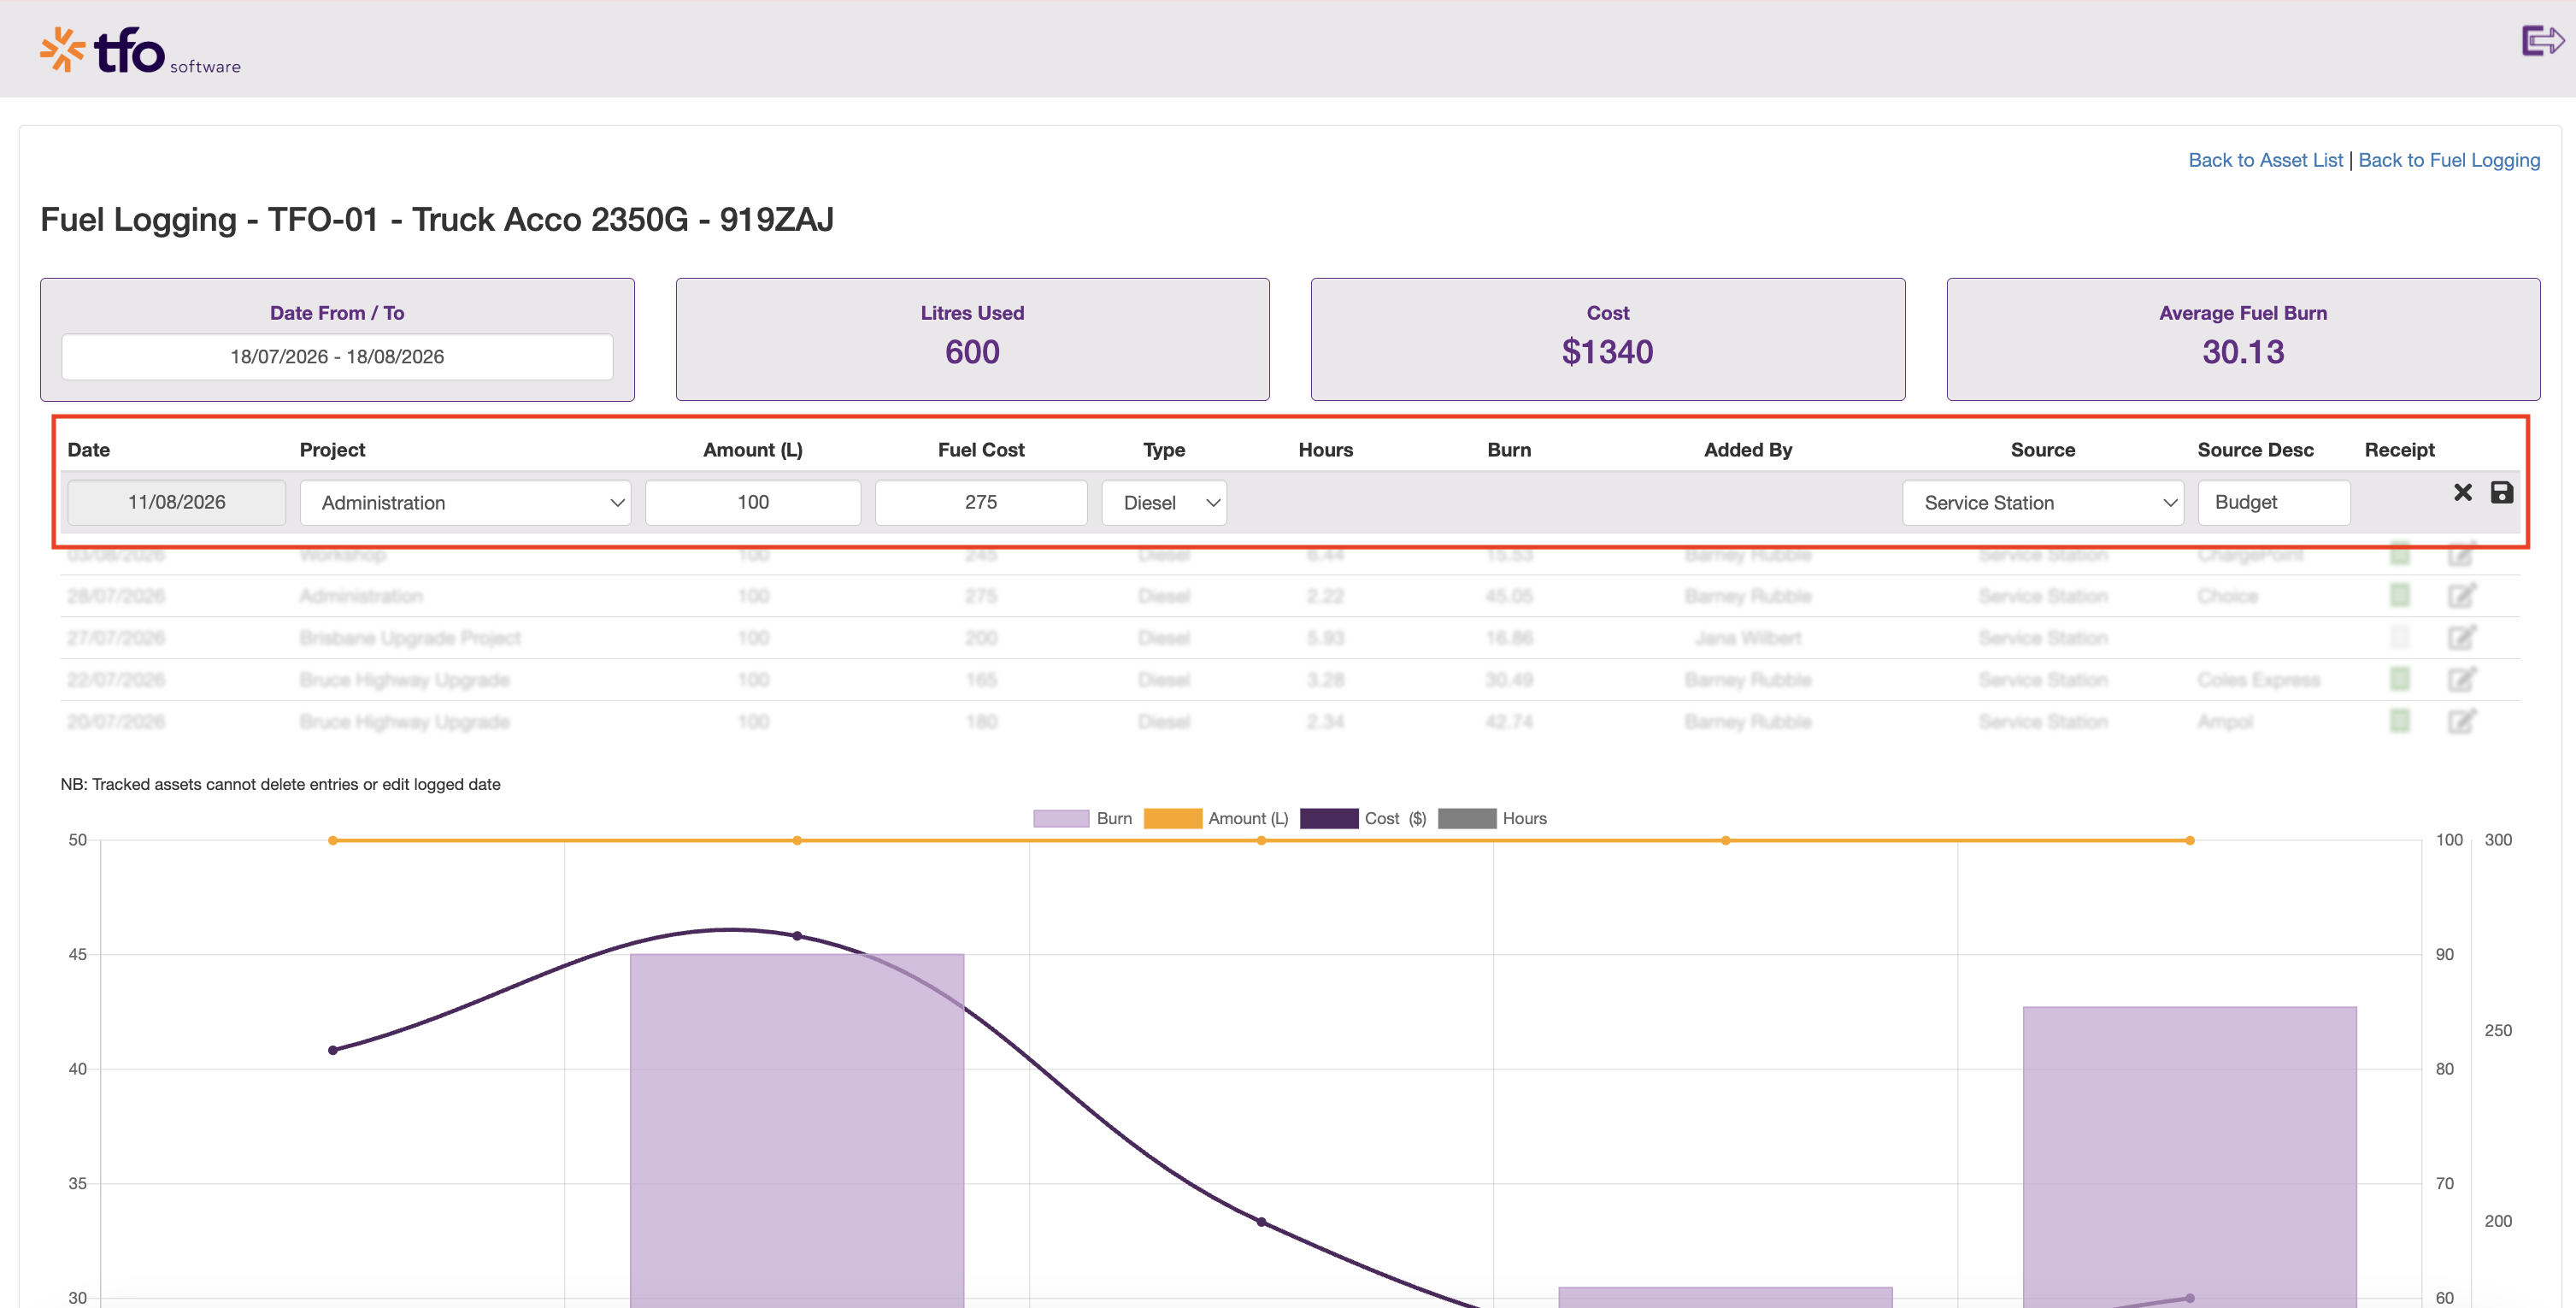Image resolution: width=2576 pixels, height=1308 pixels.
Task: Click the Hours gray legend swatch
Action: tap(1467, 818)
